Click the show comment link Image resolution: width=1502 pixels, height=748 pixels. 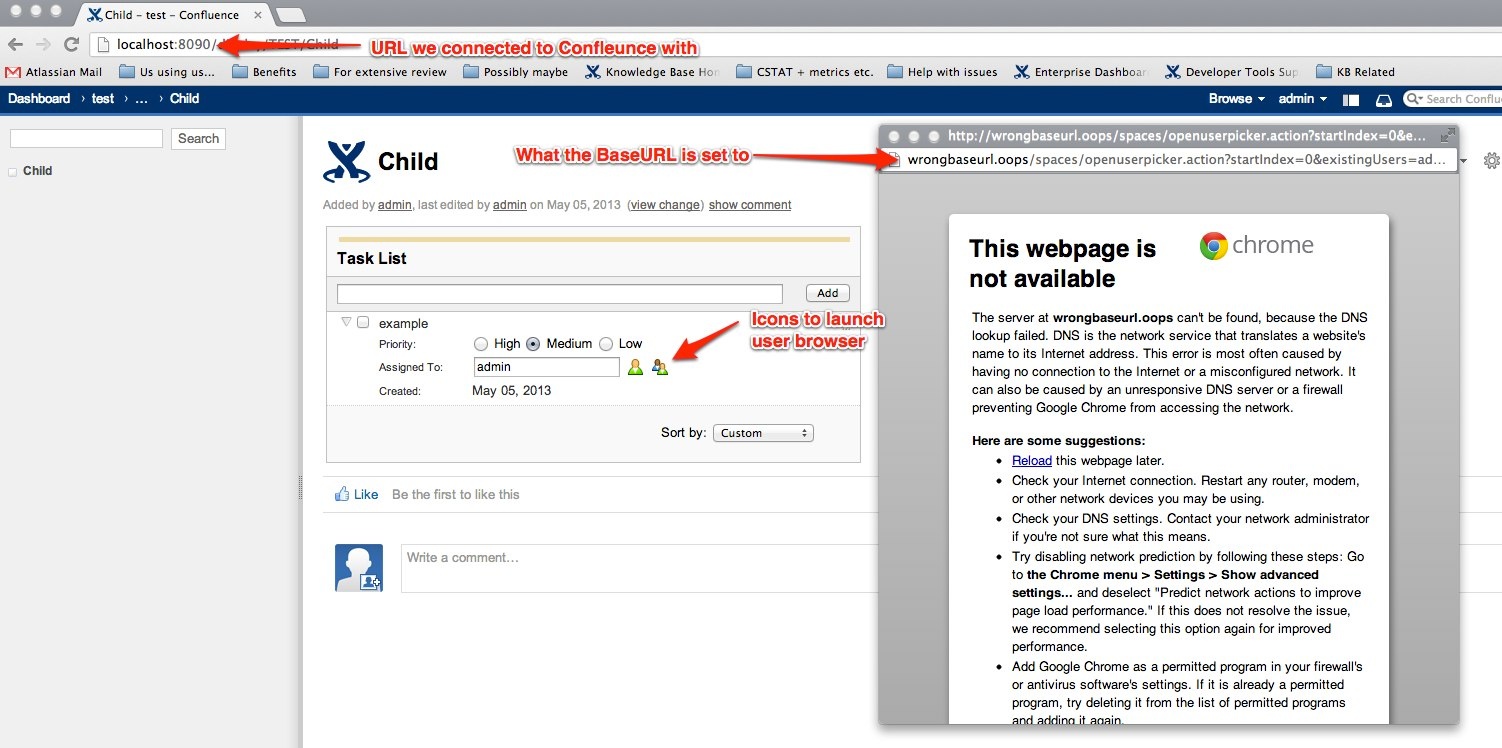[750, 205]
